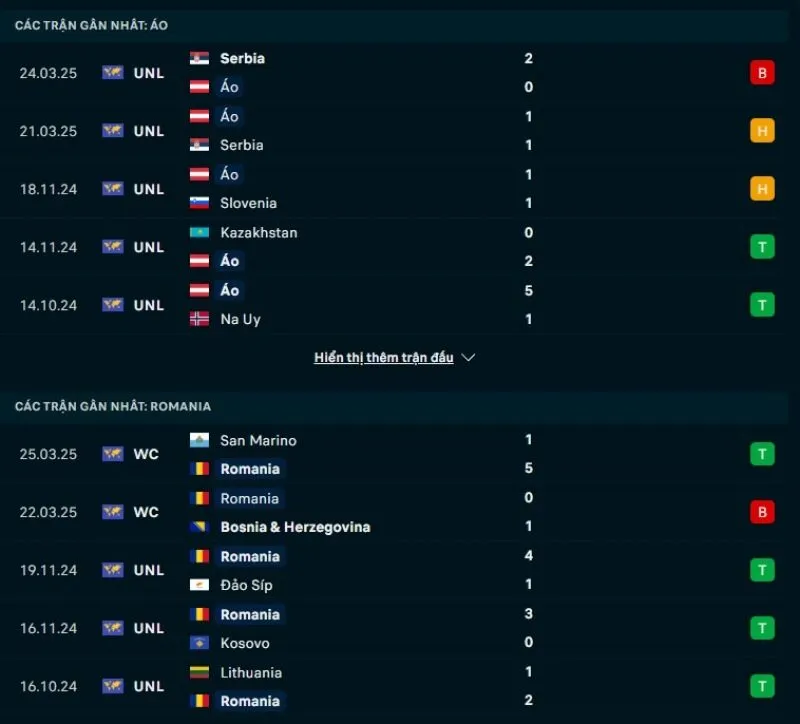Click the Đảo Síp match row
The width and height of the screenshot is (800, 724).
pyautogui.click(x=244, y=585)
